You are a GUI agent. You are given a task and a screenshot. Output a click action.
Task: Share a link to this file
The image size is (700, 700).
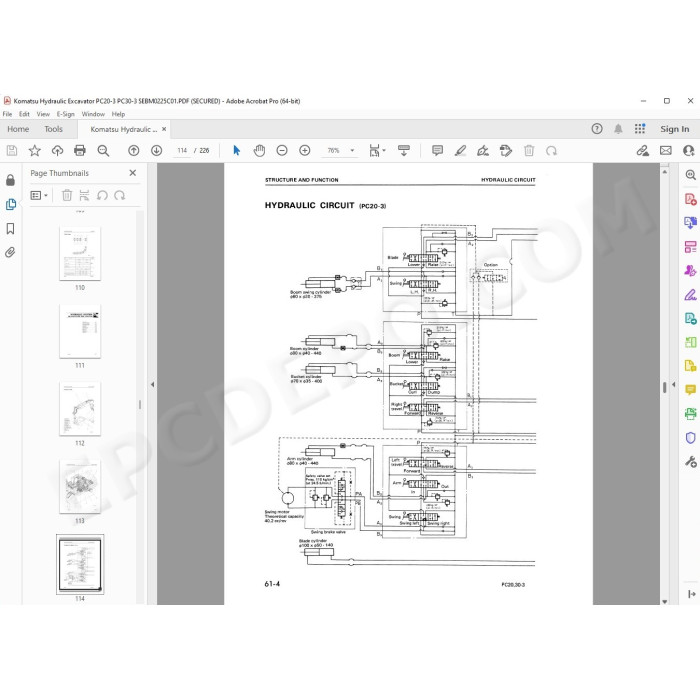coord(642,150)
